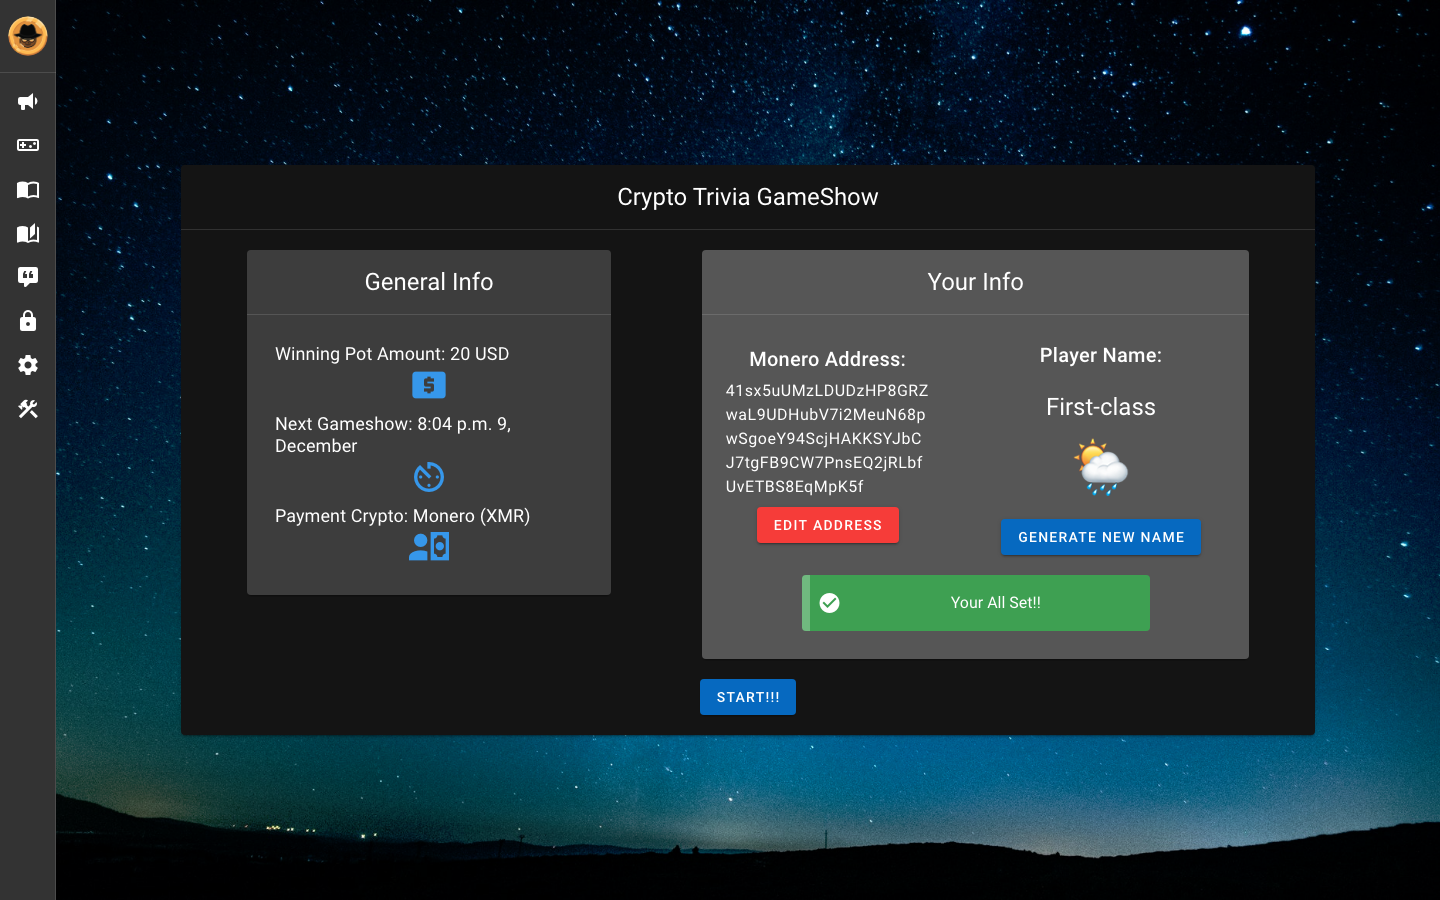Open the quote chat bubble sidebar icon
The height and width of the screenshot is (900, 1440).
click(27, 277)
